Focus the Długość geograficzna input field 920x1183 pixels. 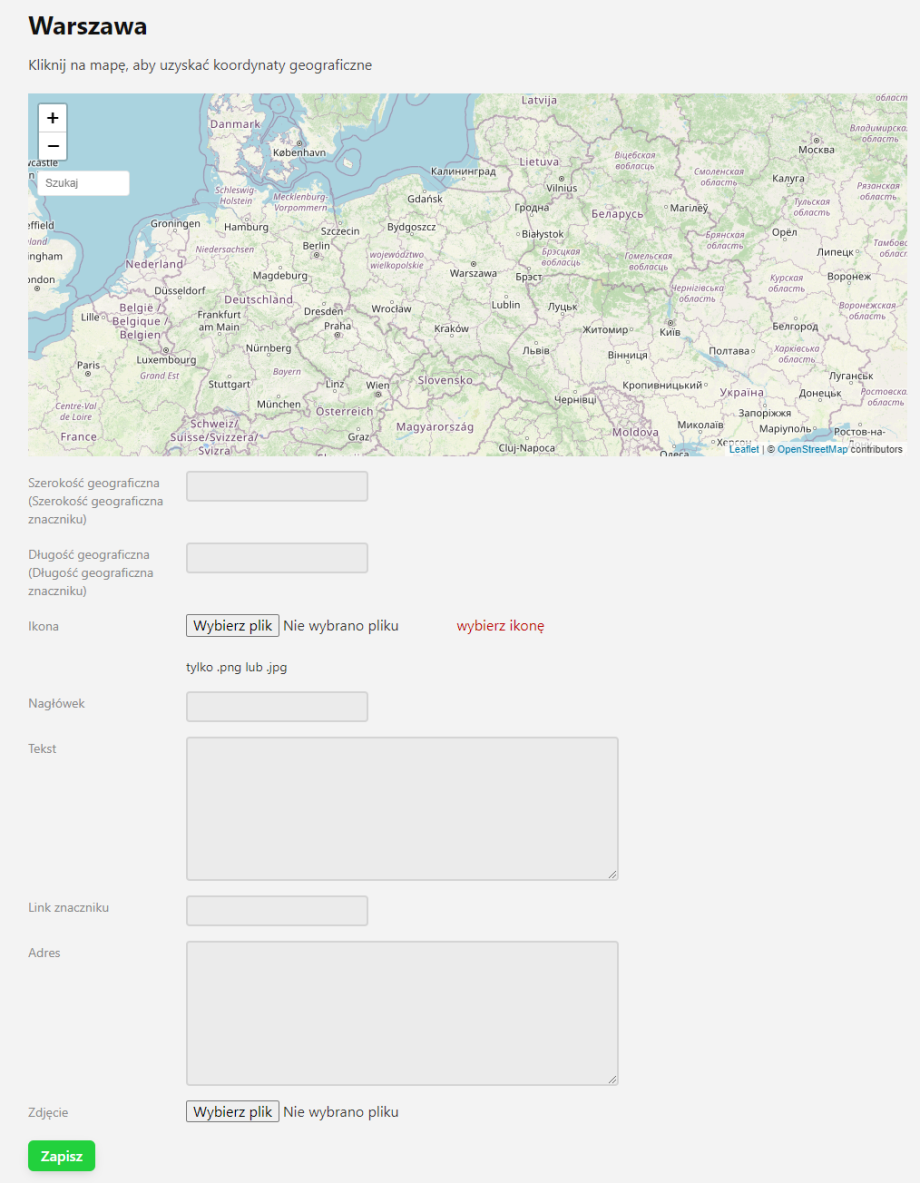[x=277, y=558]
